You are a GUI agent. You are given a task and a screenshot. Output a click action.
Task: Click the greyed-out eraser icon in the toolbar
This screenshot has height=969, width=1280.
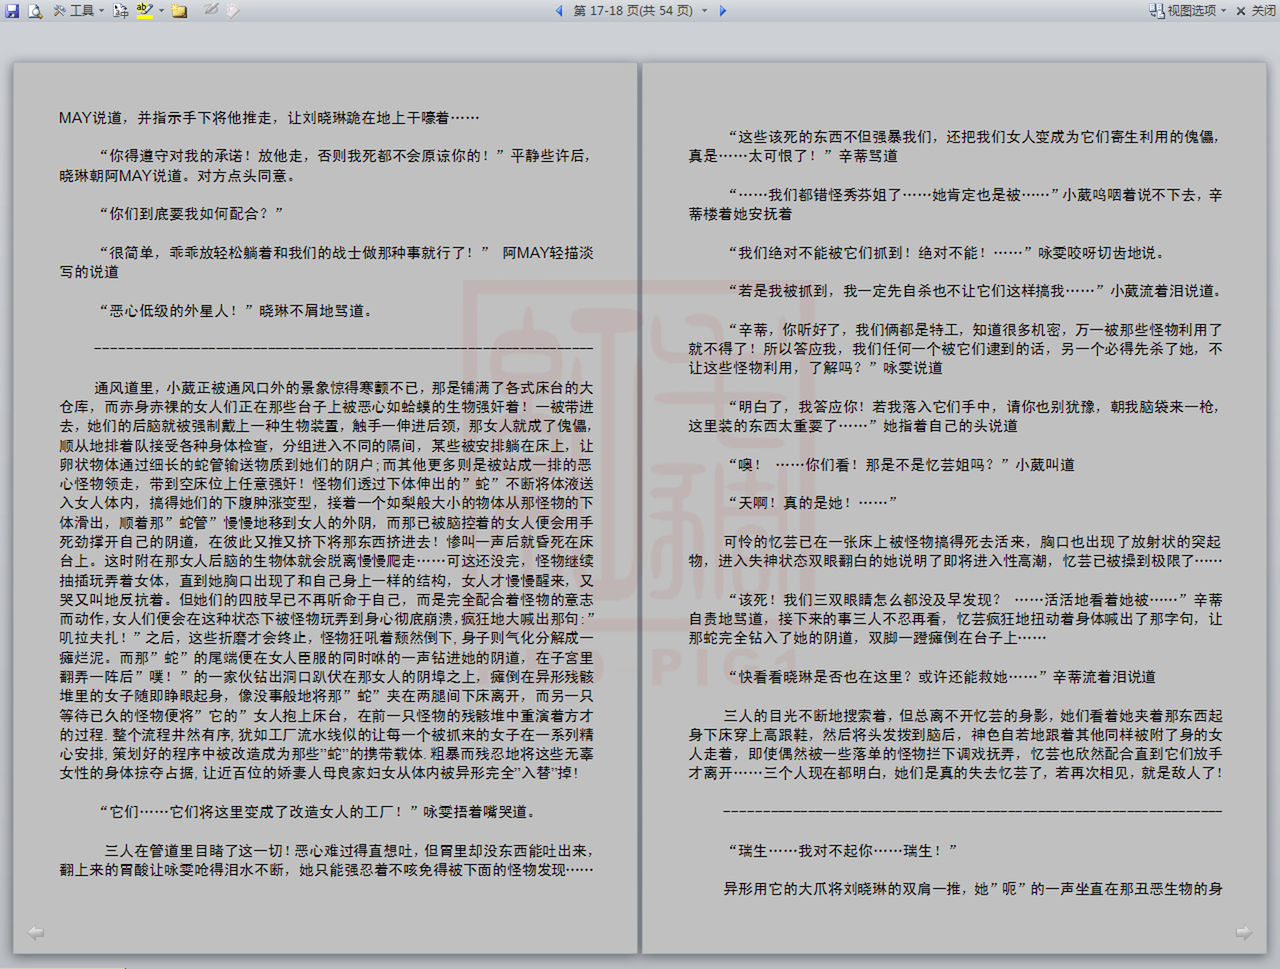tap(232, 11)
